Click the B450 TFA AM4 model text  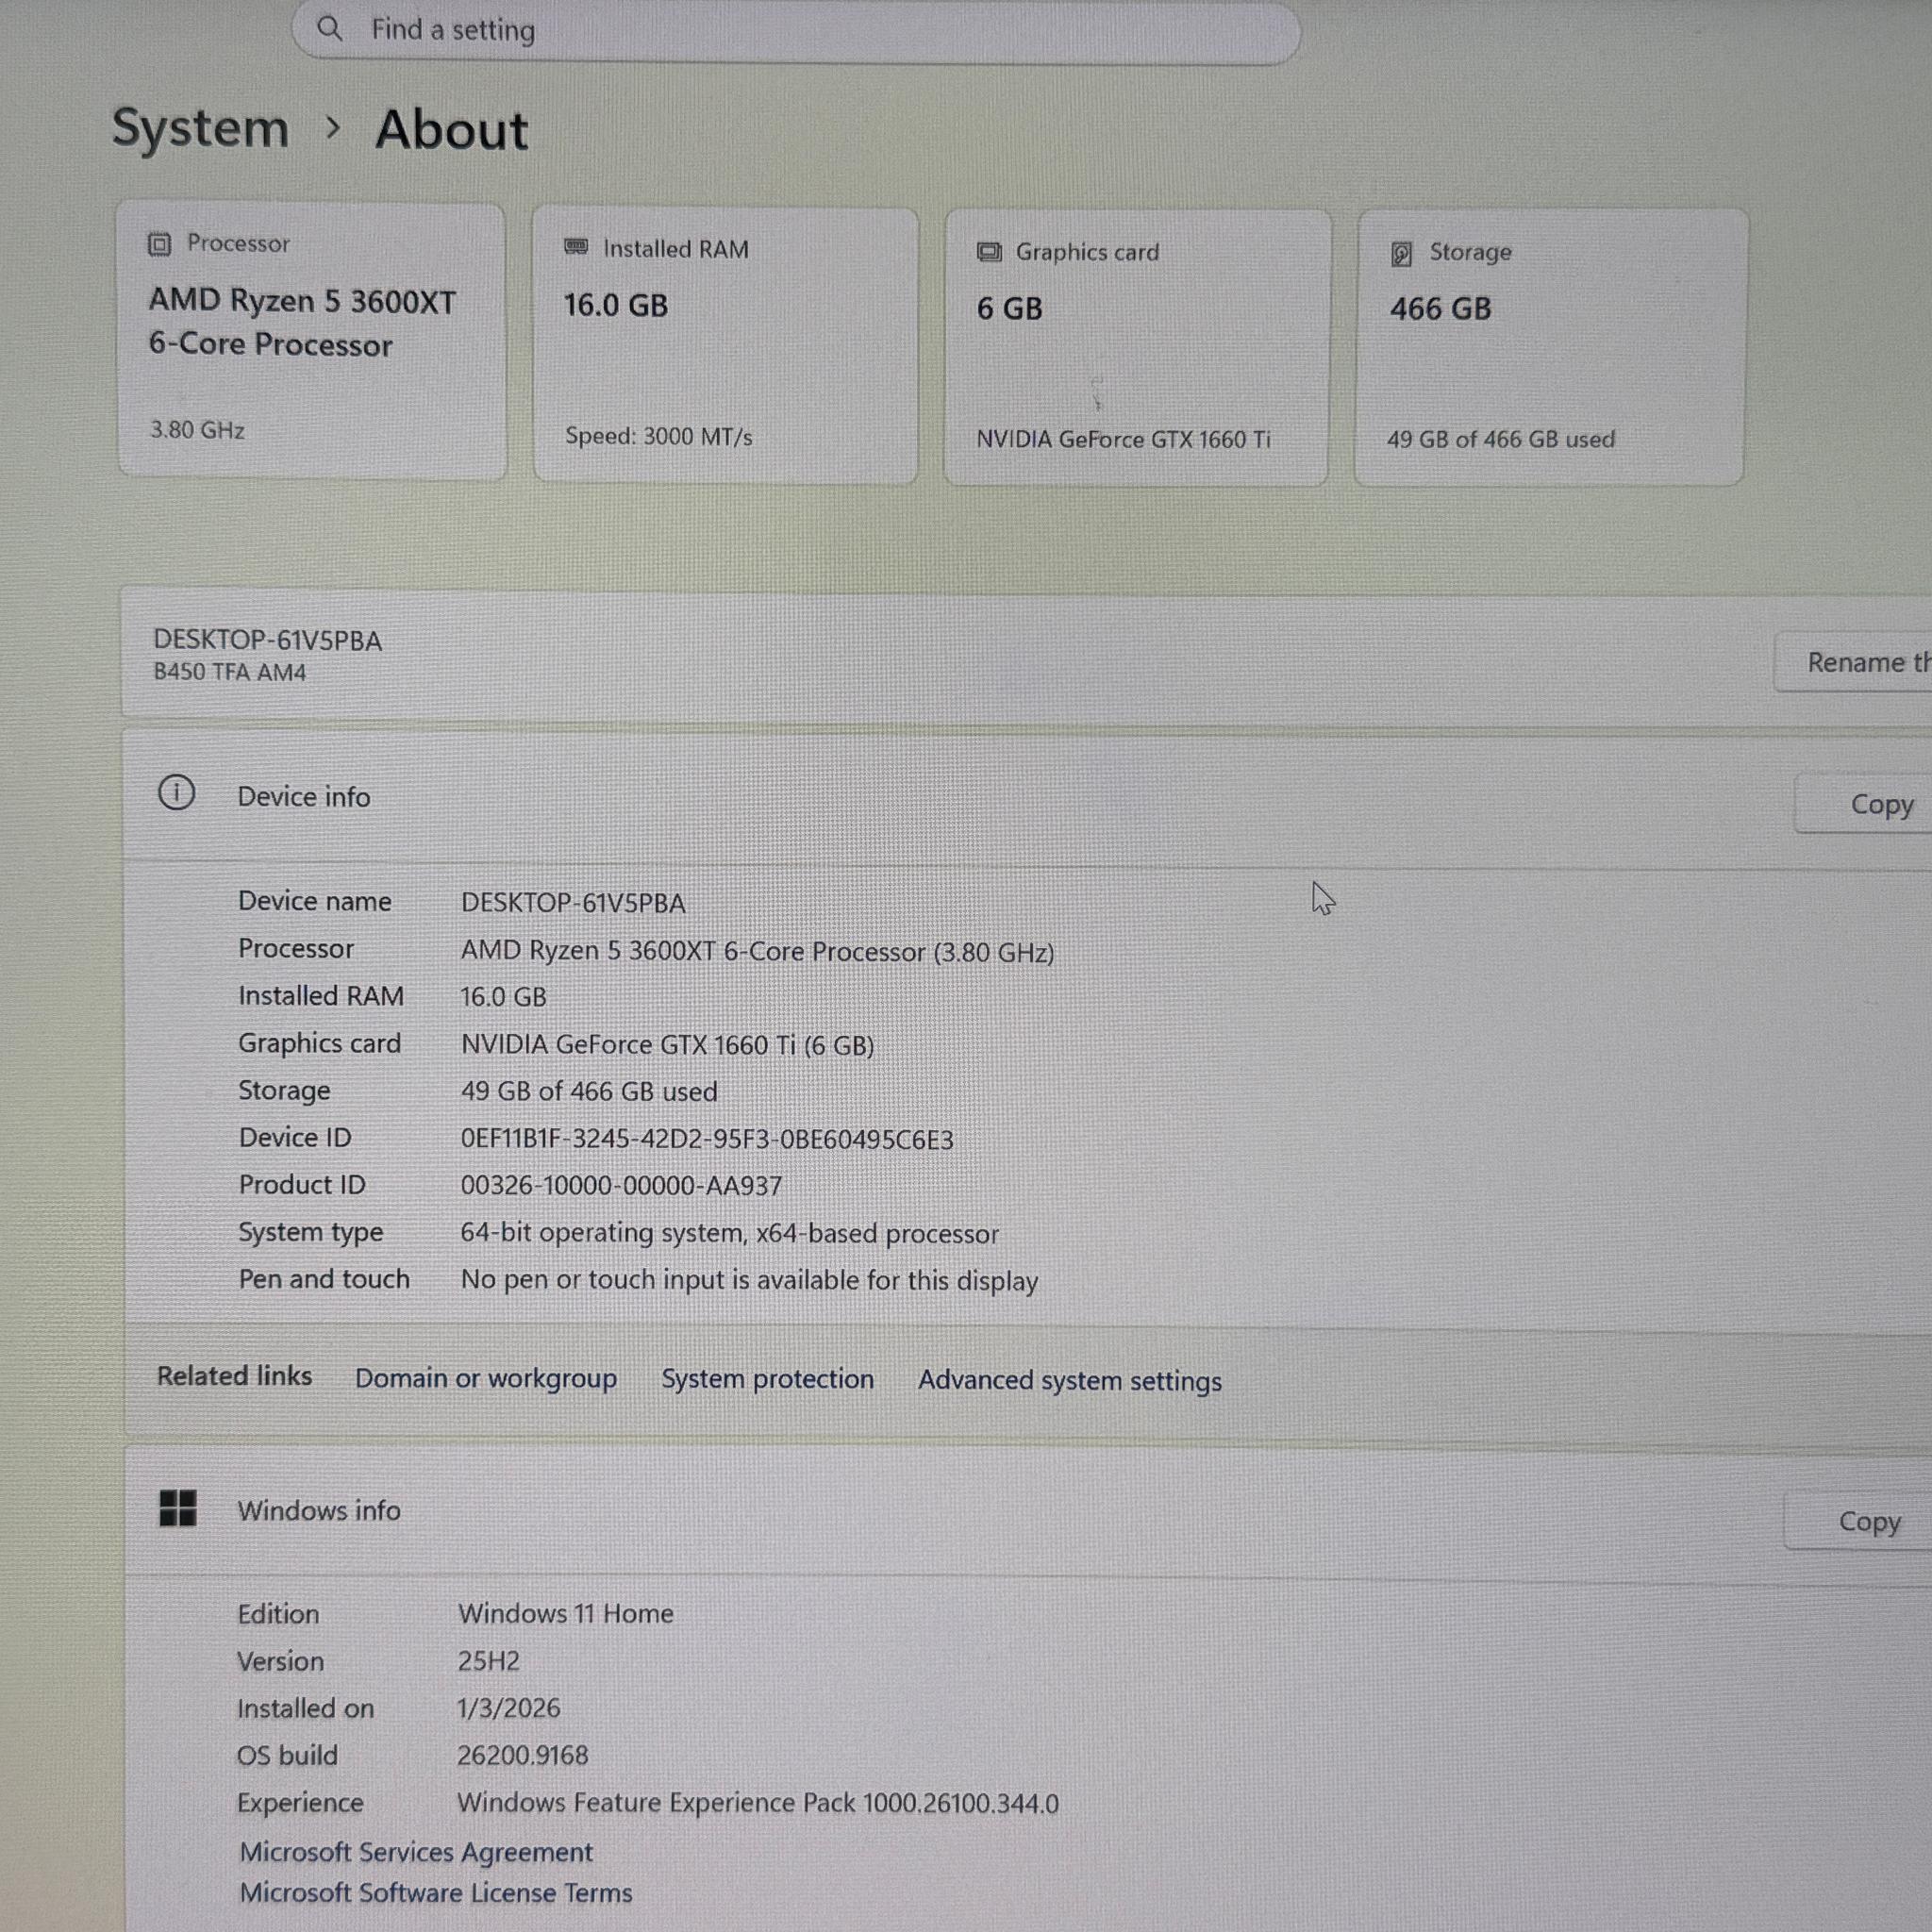[x=230, y=672]
